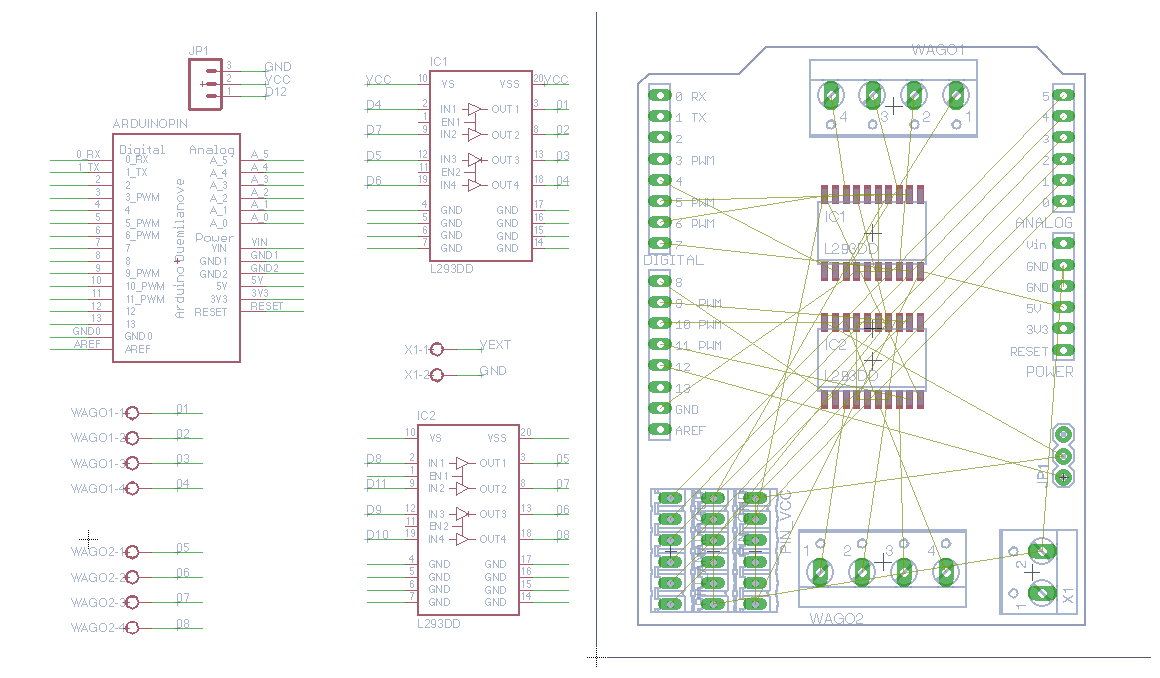Select the IC1 L293DD footprint on board
1160x678 pixels.
click(x=872, y=233)
